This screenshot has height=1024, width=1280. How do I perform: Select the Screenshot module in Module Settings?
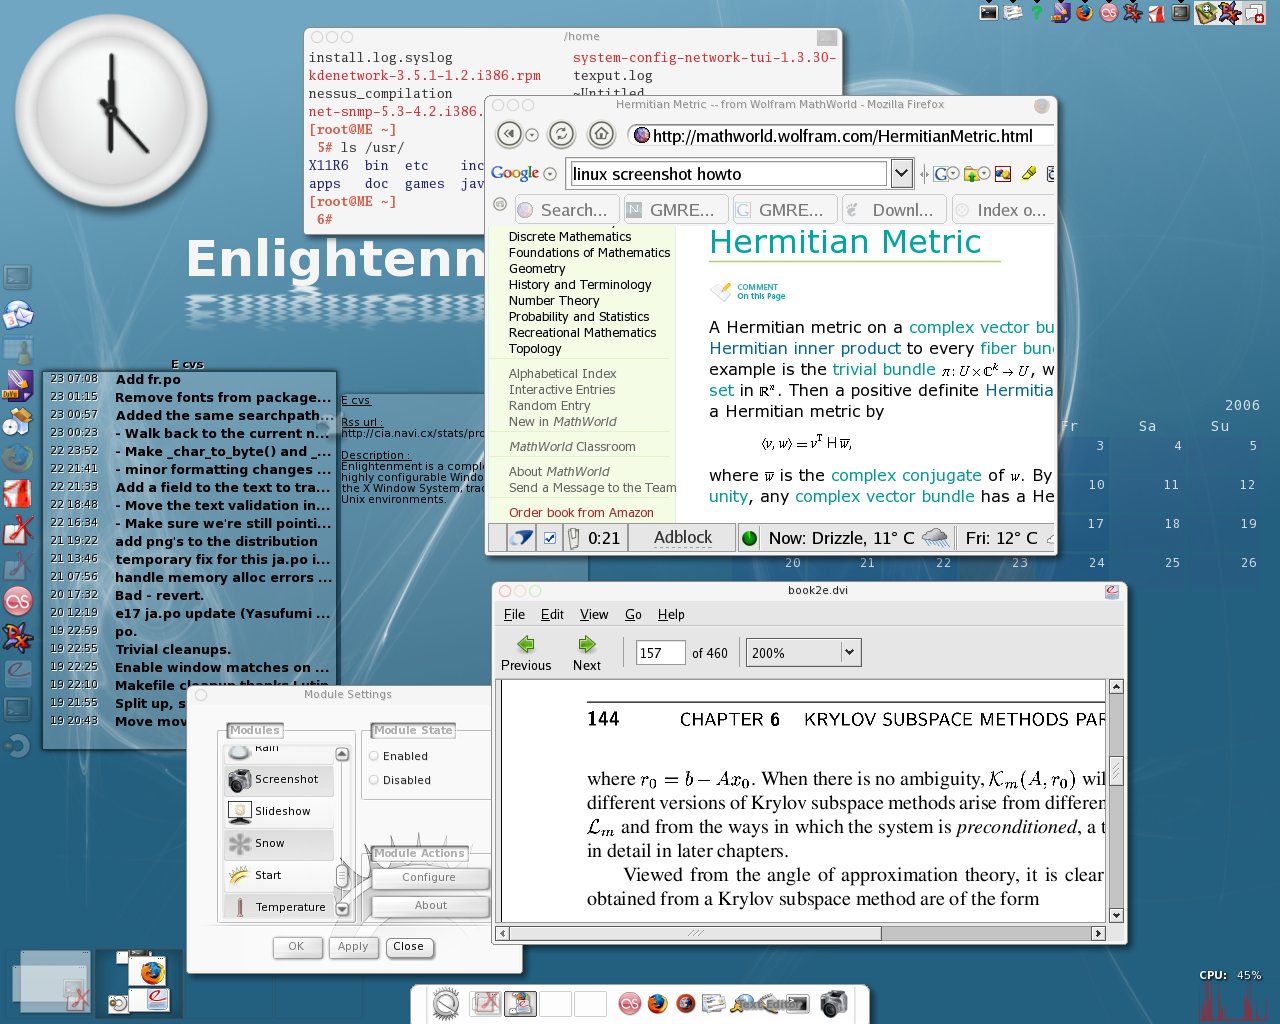coord(279,780)
